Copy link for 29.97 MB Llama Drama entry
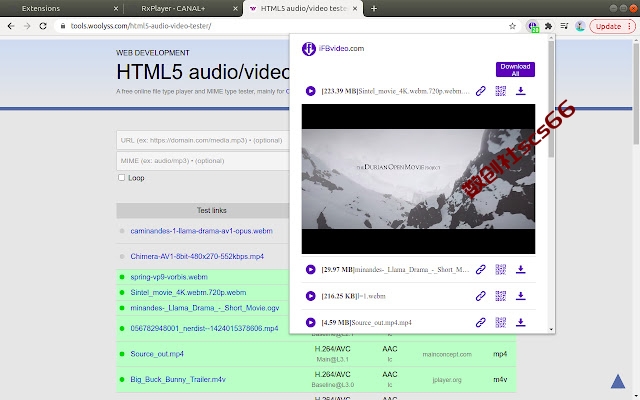 point(480,269)
